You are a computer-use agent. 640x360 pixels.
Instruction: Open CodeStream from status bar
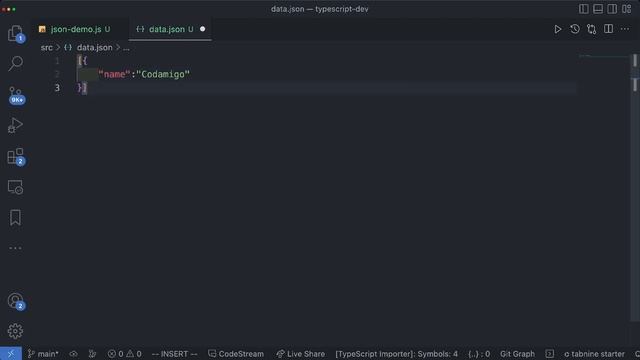pos(236,354)
